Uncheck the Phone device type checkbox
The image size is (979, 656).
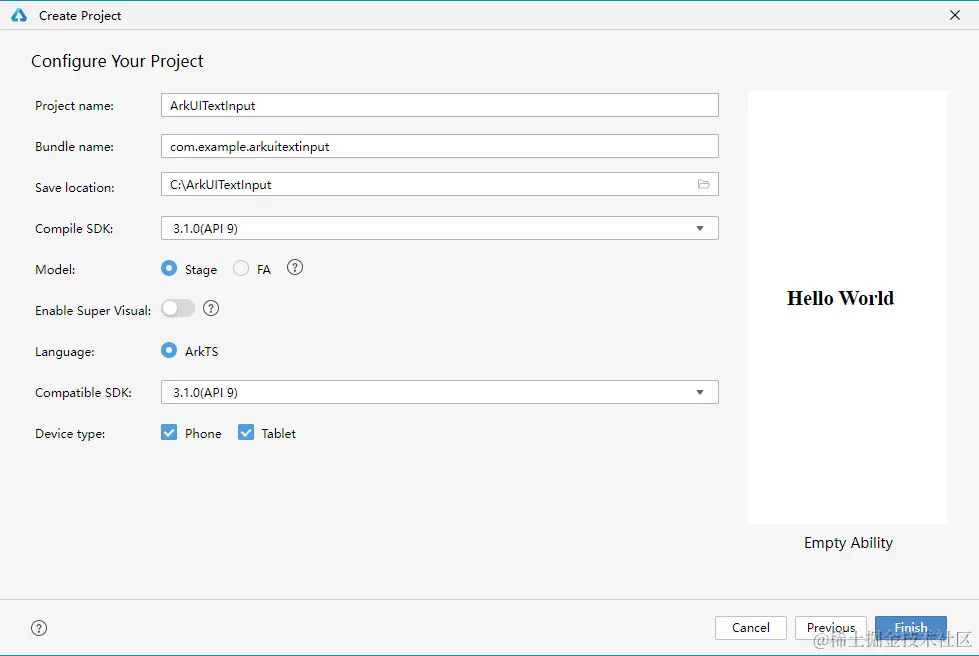[x=169, y=433]
